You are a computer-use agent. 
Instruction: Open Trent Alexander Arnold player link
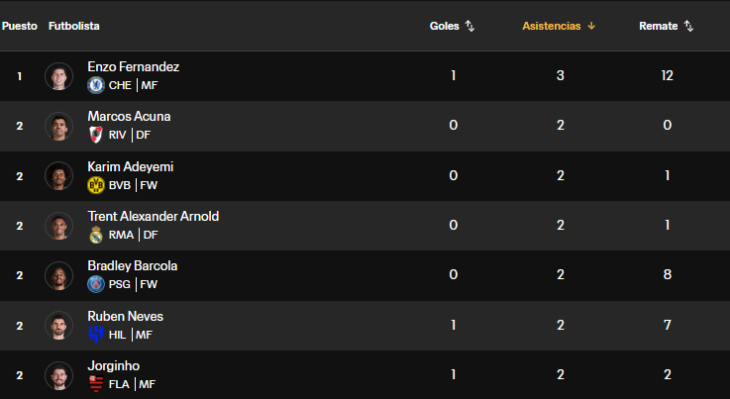pyautogui.click(x=153, y=216)
